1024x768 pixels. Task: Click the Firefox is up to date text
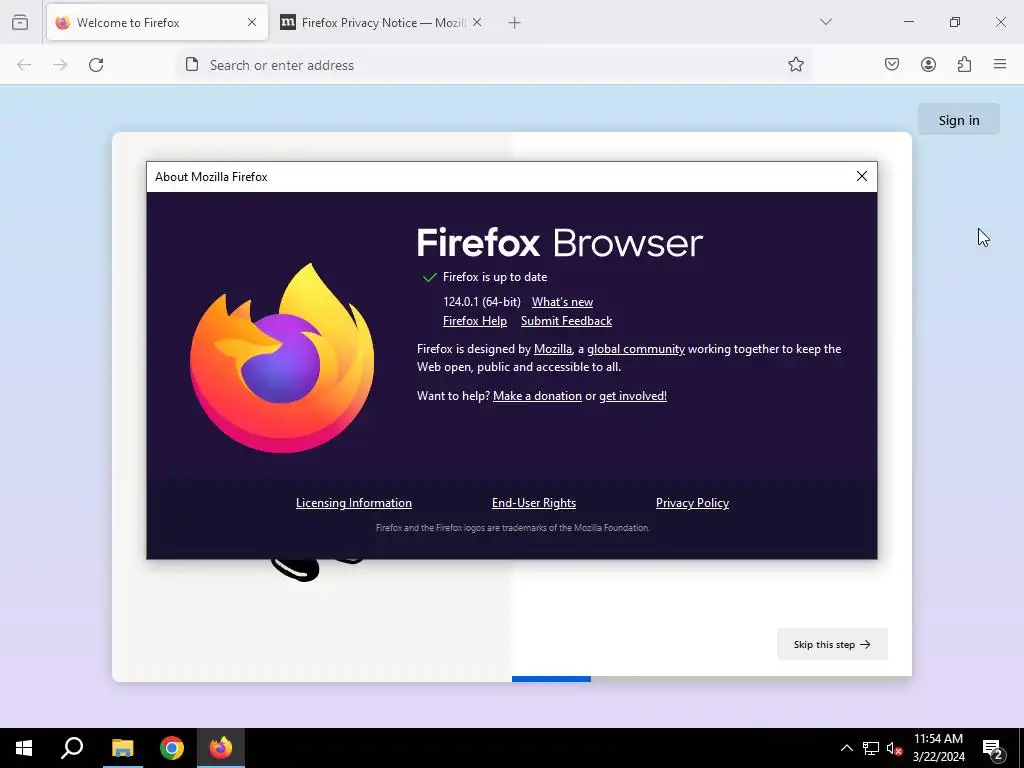[x=495, y=277]
